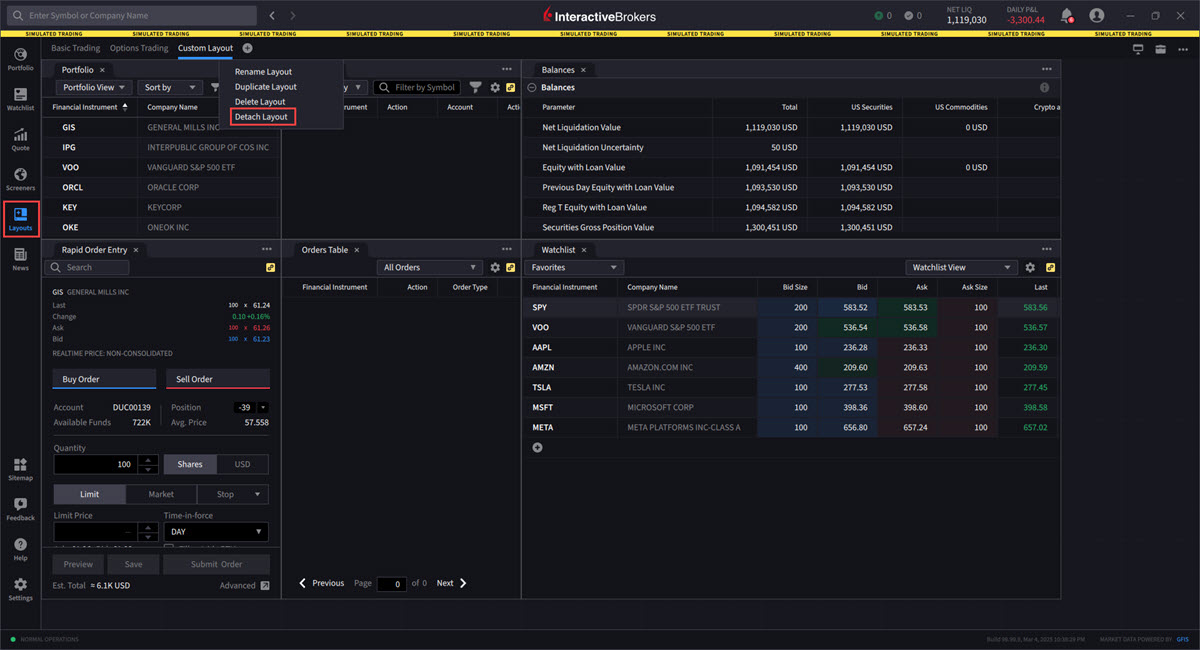Viewport: 1200px width, 650px height.
Task: Open the News sidebar icon
Action: pos(20,259)
